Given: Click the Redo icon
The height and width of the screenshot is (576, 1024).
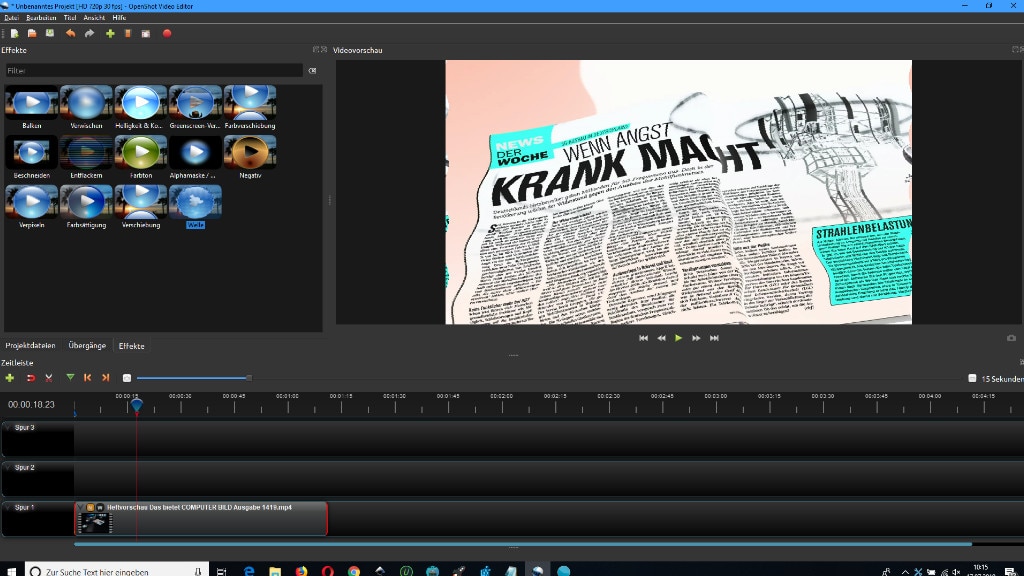Looking at the screenshot, I should 89,33.
